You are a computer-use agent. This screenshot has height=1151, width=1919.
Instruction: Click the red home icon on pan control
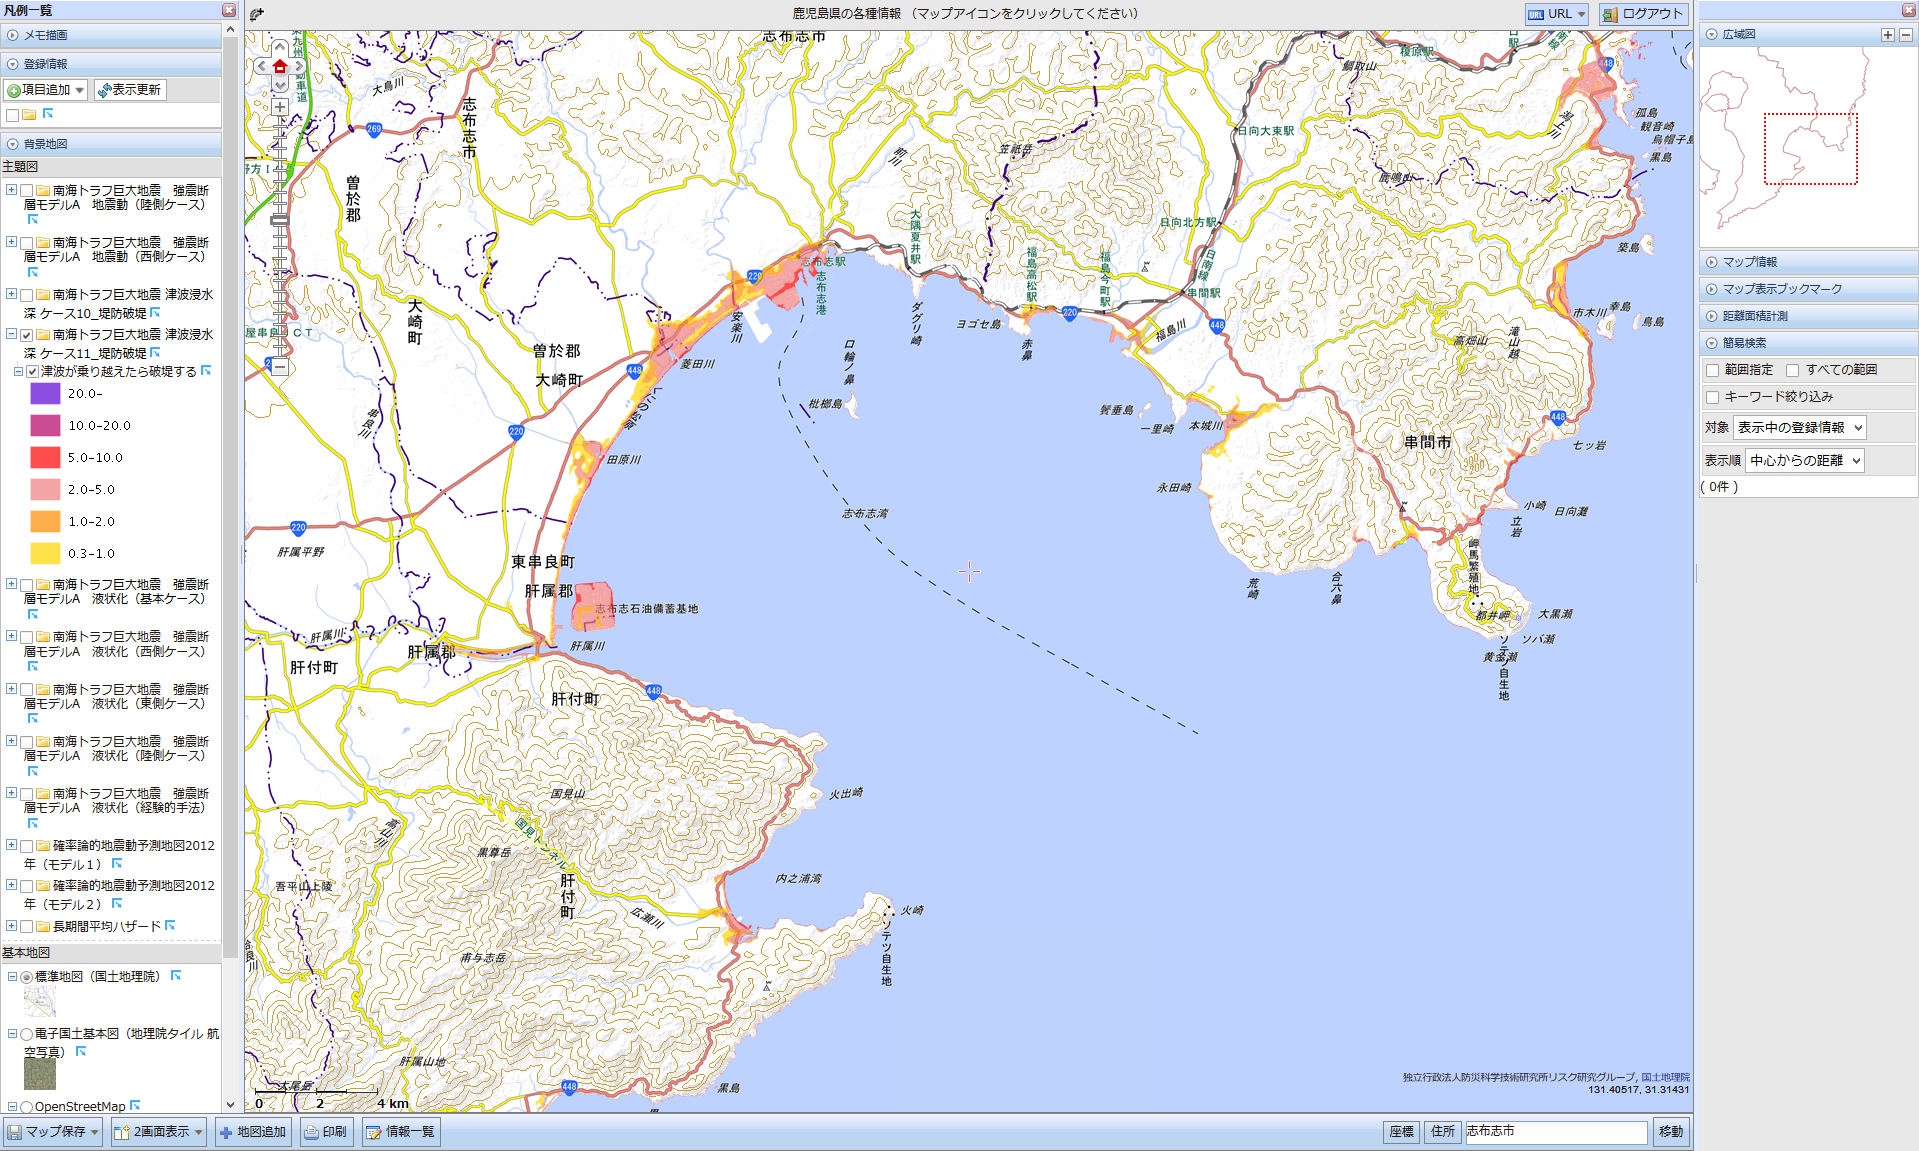[x=280, y=67]
